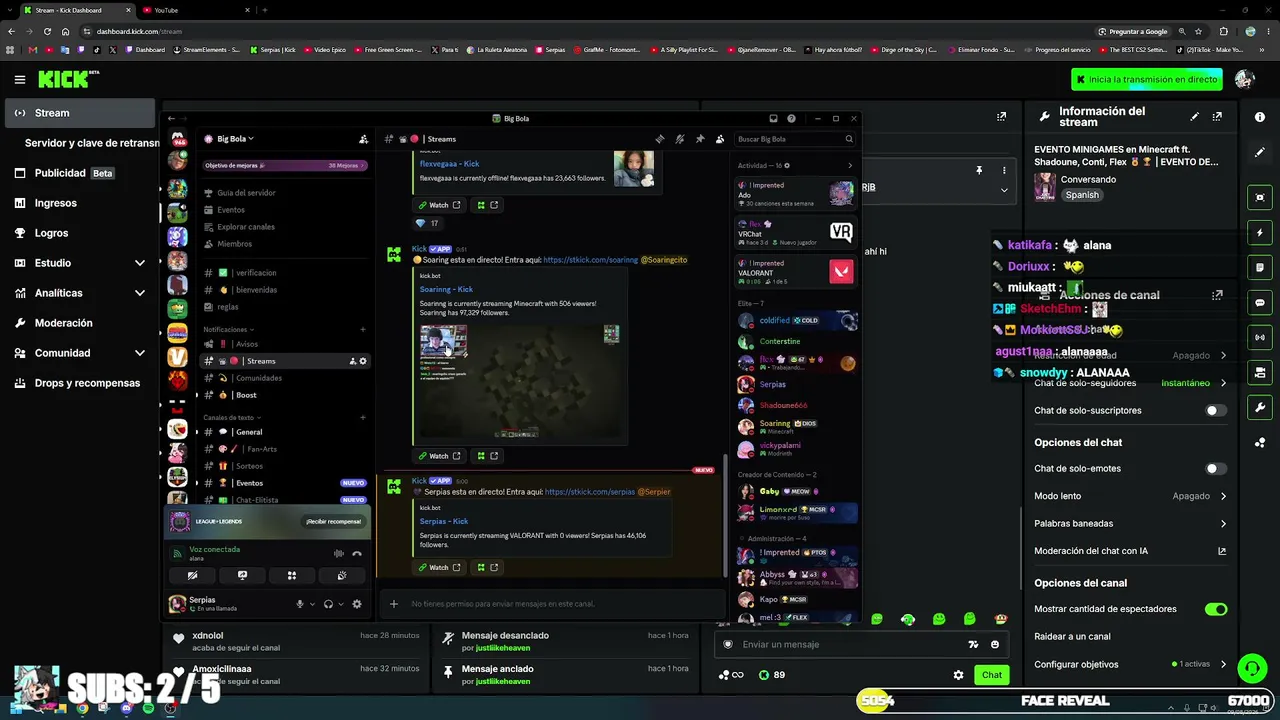Focus the Buscar Big Bola search box
Screen dimensions: 1280x720
point(795,139)
